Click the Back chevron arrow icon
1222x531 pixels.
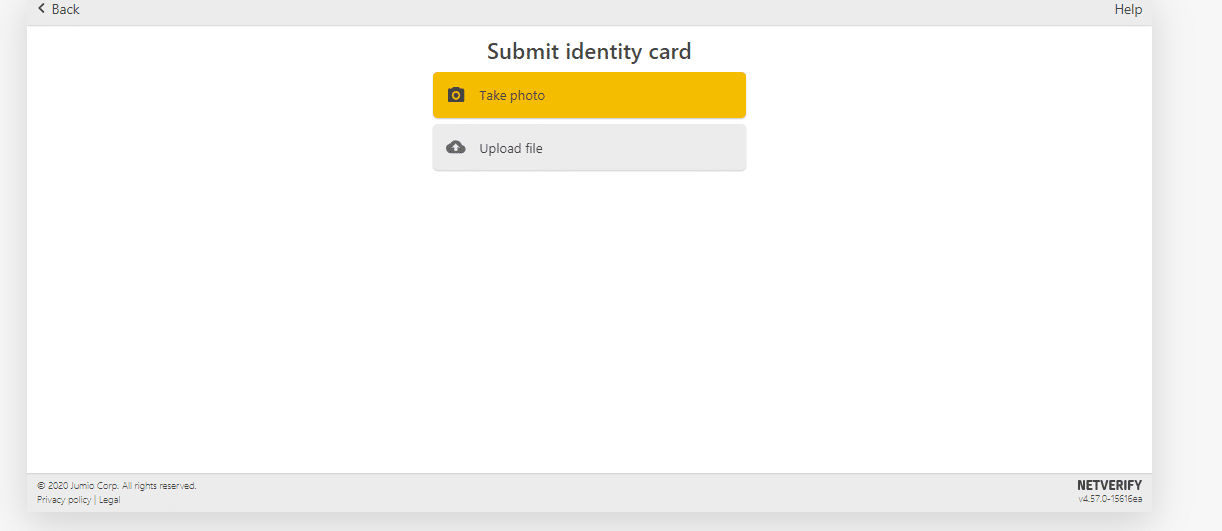pyautogui.click(x=41, y=8)
